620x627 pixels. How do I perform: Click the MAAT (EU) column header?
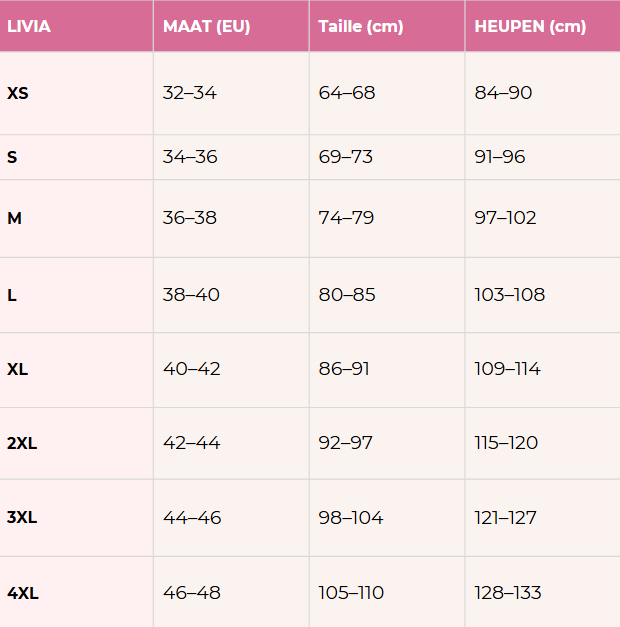point(206,26)
